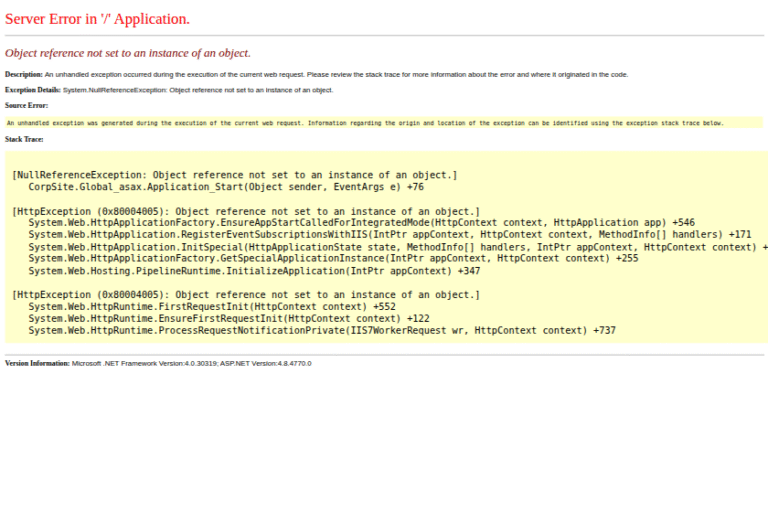Click the 'RegisterEventSubscriptionsWithIIS' stack line
The height and width of the screenshot is (512, 768).
click(x=389, y=234)
